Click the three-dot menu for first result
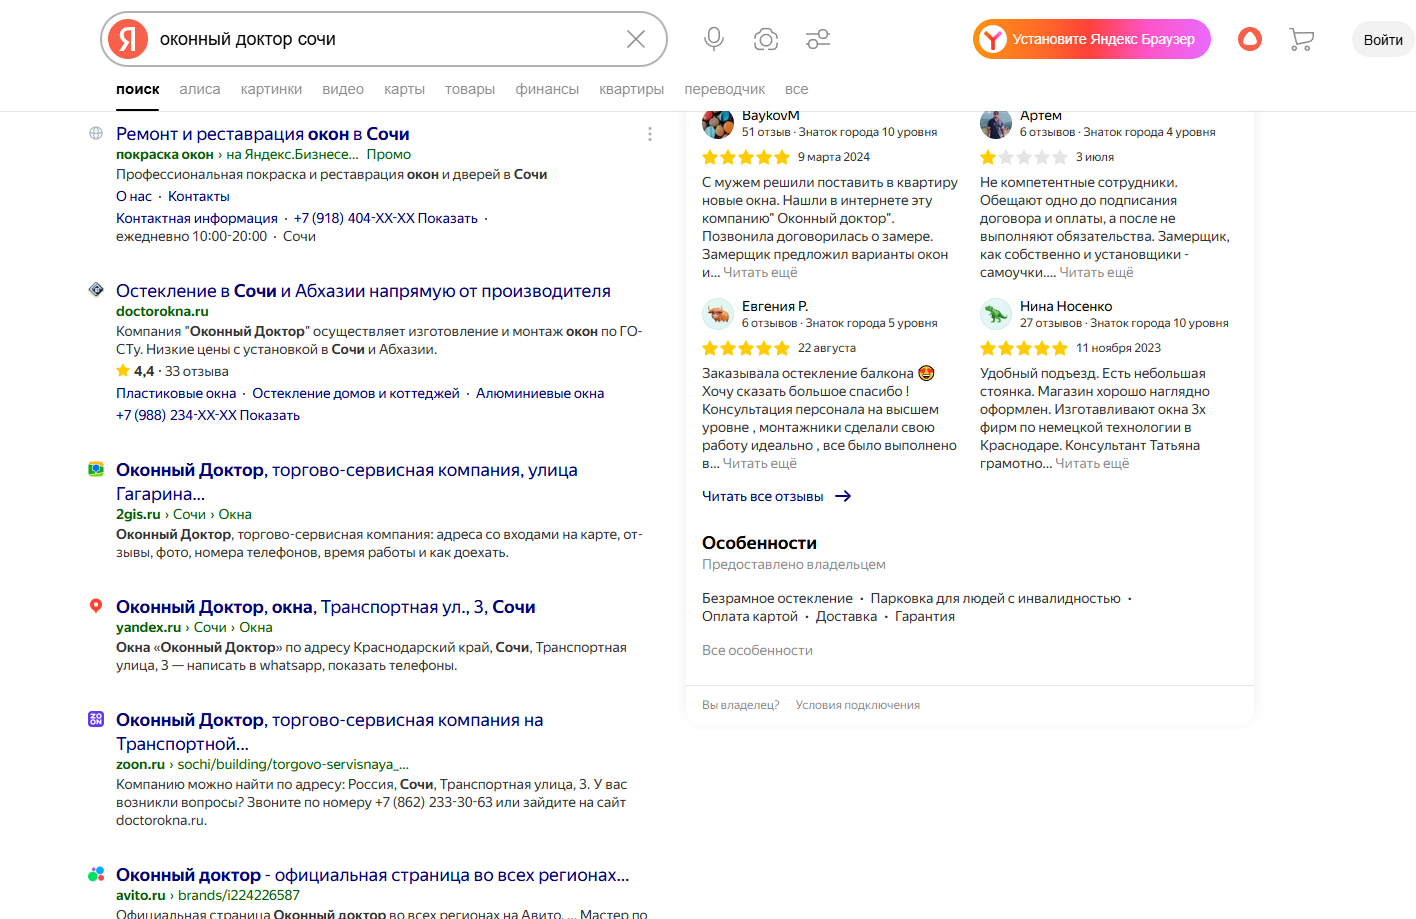 point(650,134)
